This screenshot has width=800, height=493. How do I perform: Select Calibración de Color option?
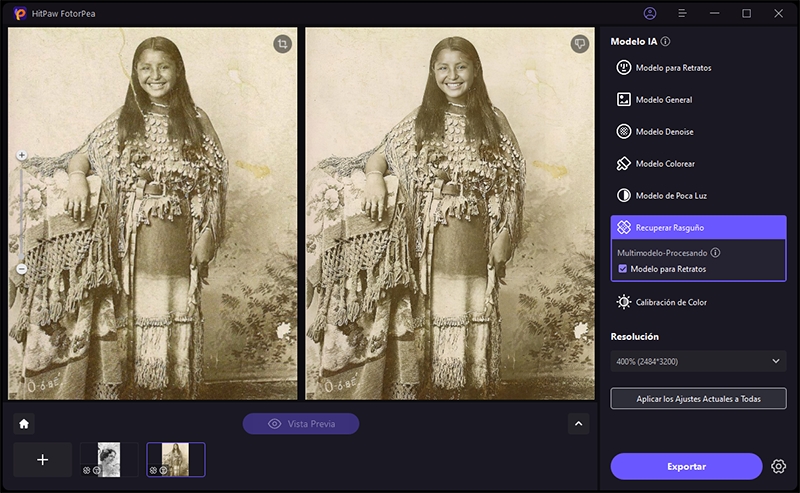click(x=698, y=302)
